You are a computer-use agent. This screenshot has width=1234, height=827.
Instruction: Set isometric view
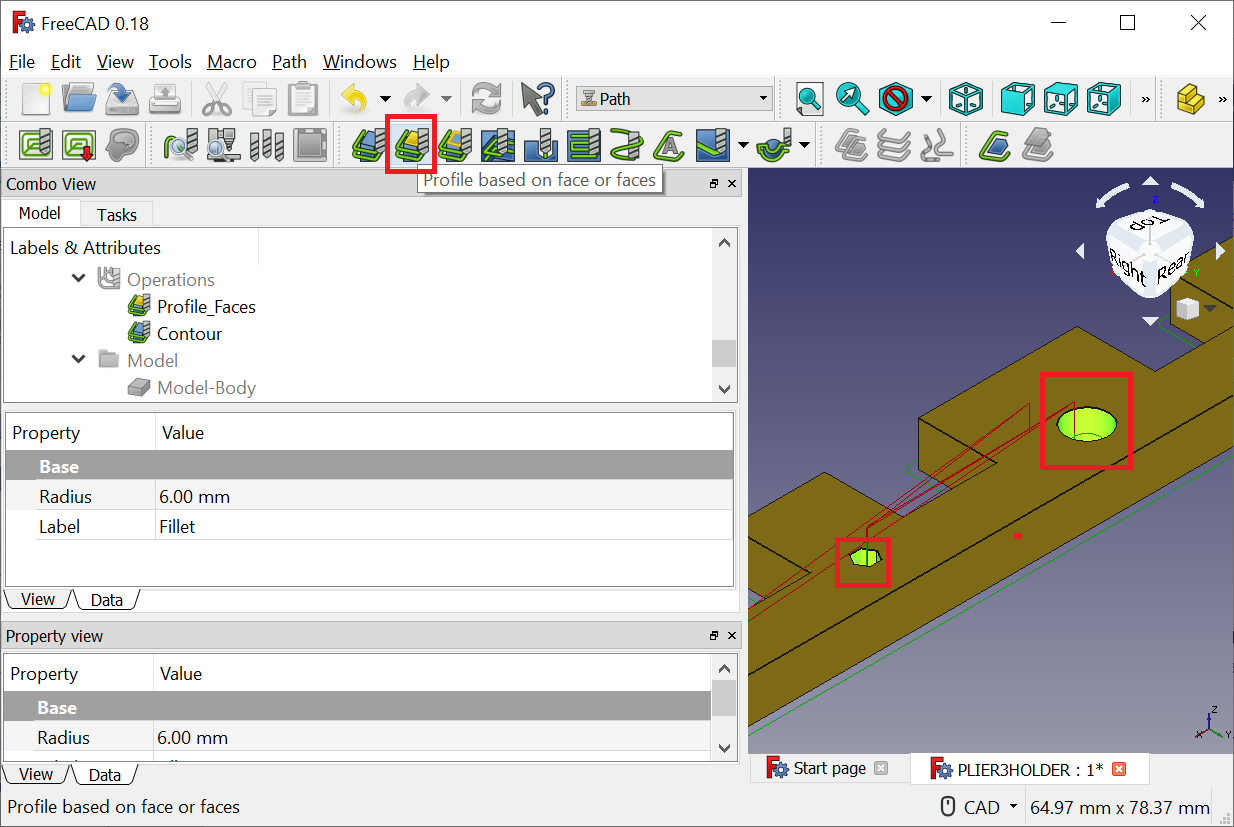point(966,98)
